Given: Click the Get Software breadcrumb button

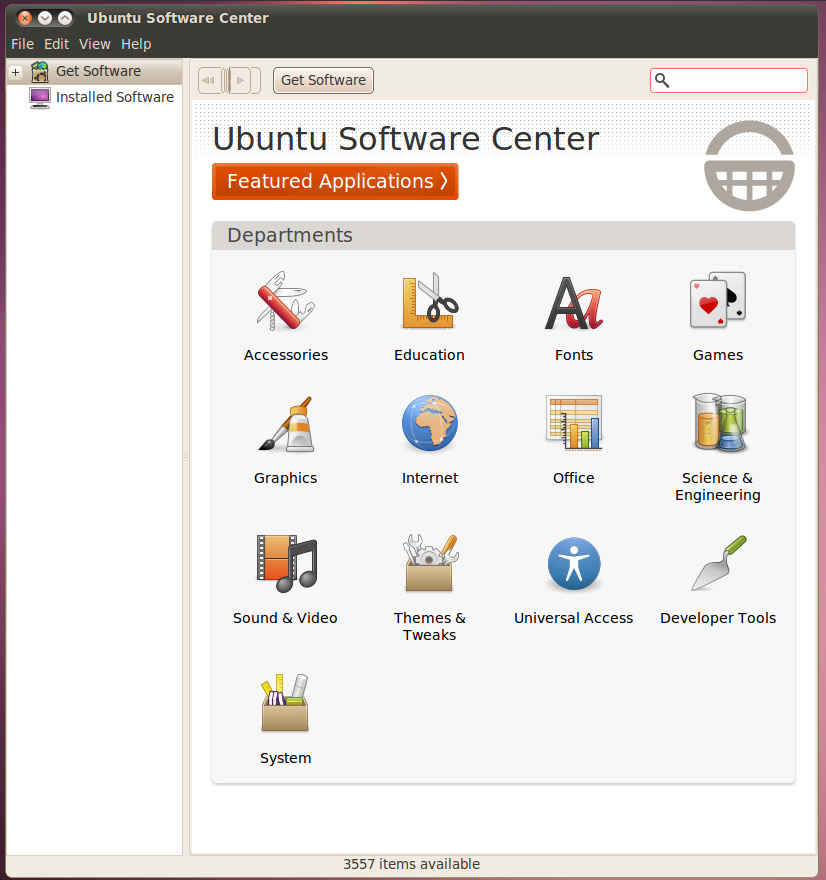Looking at the screenshot, I should (x=323, y=80).
